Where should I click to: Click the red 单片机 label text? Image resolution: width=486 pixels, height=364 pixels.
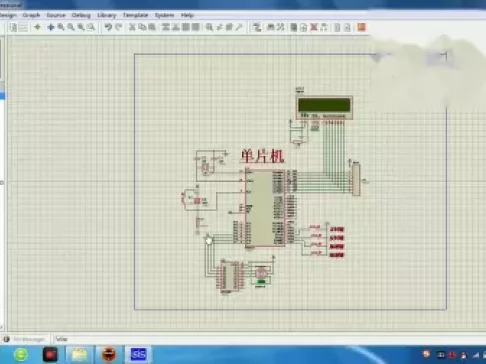262,156
